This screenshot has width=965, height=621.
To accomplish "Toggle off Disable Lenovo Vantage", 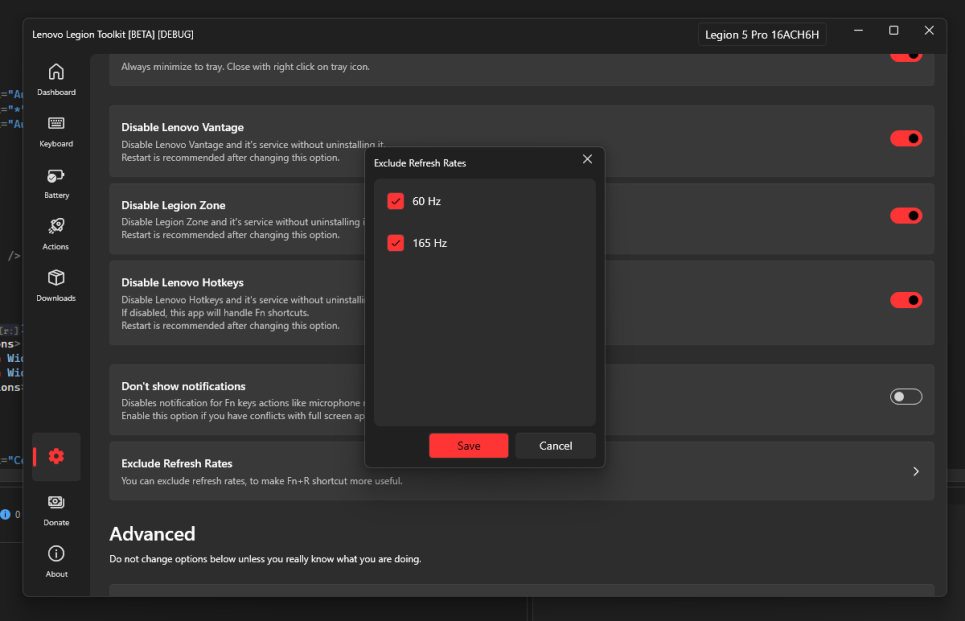I will 905,138.
